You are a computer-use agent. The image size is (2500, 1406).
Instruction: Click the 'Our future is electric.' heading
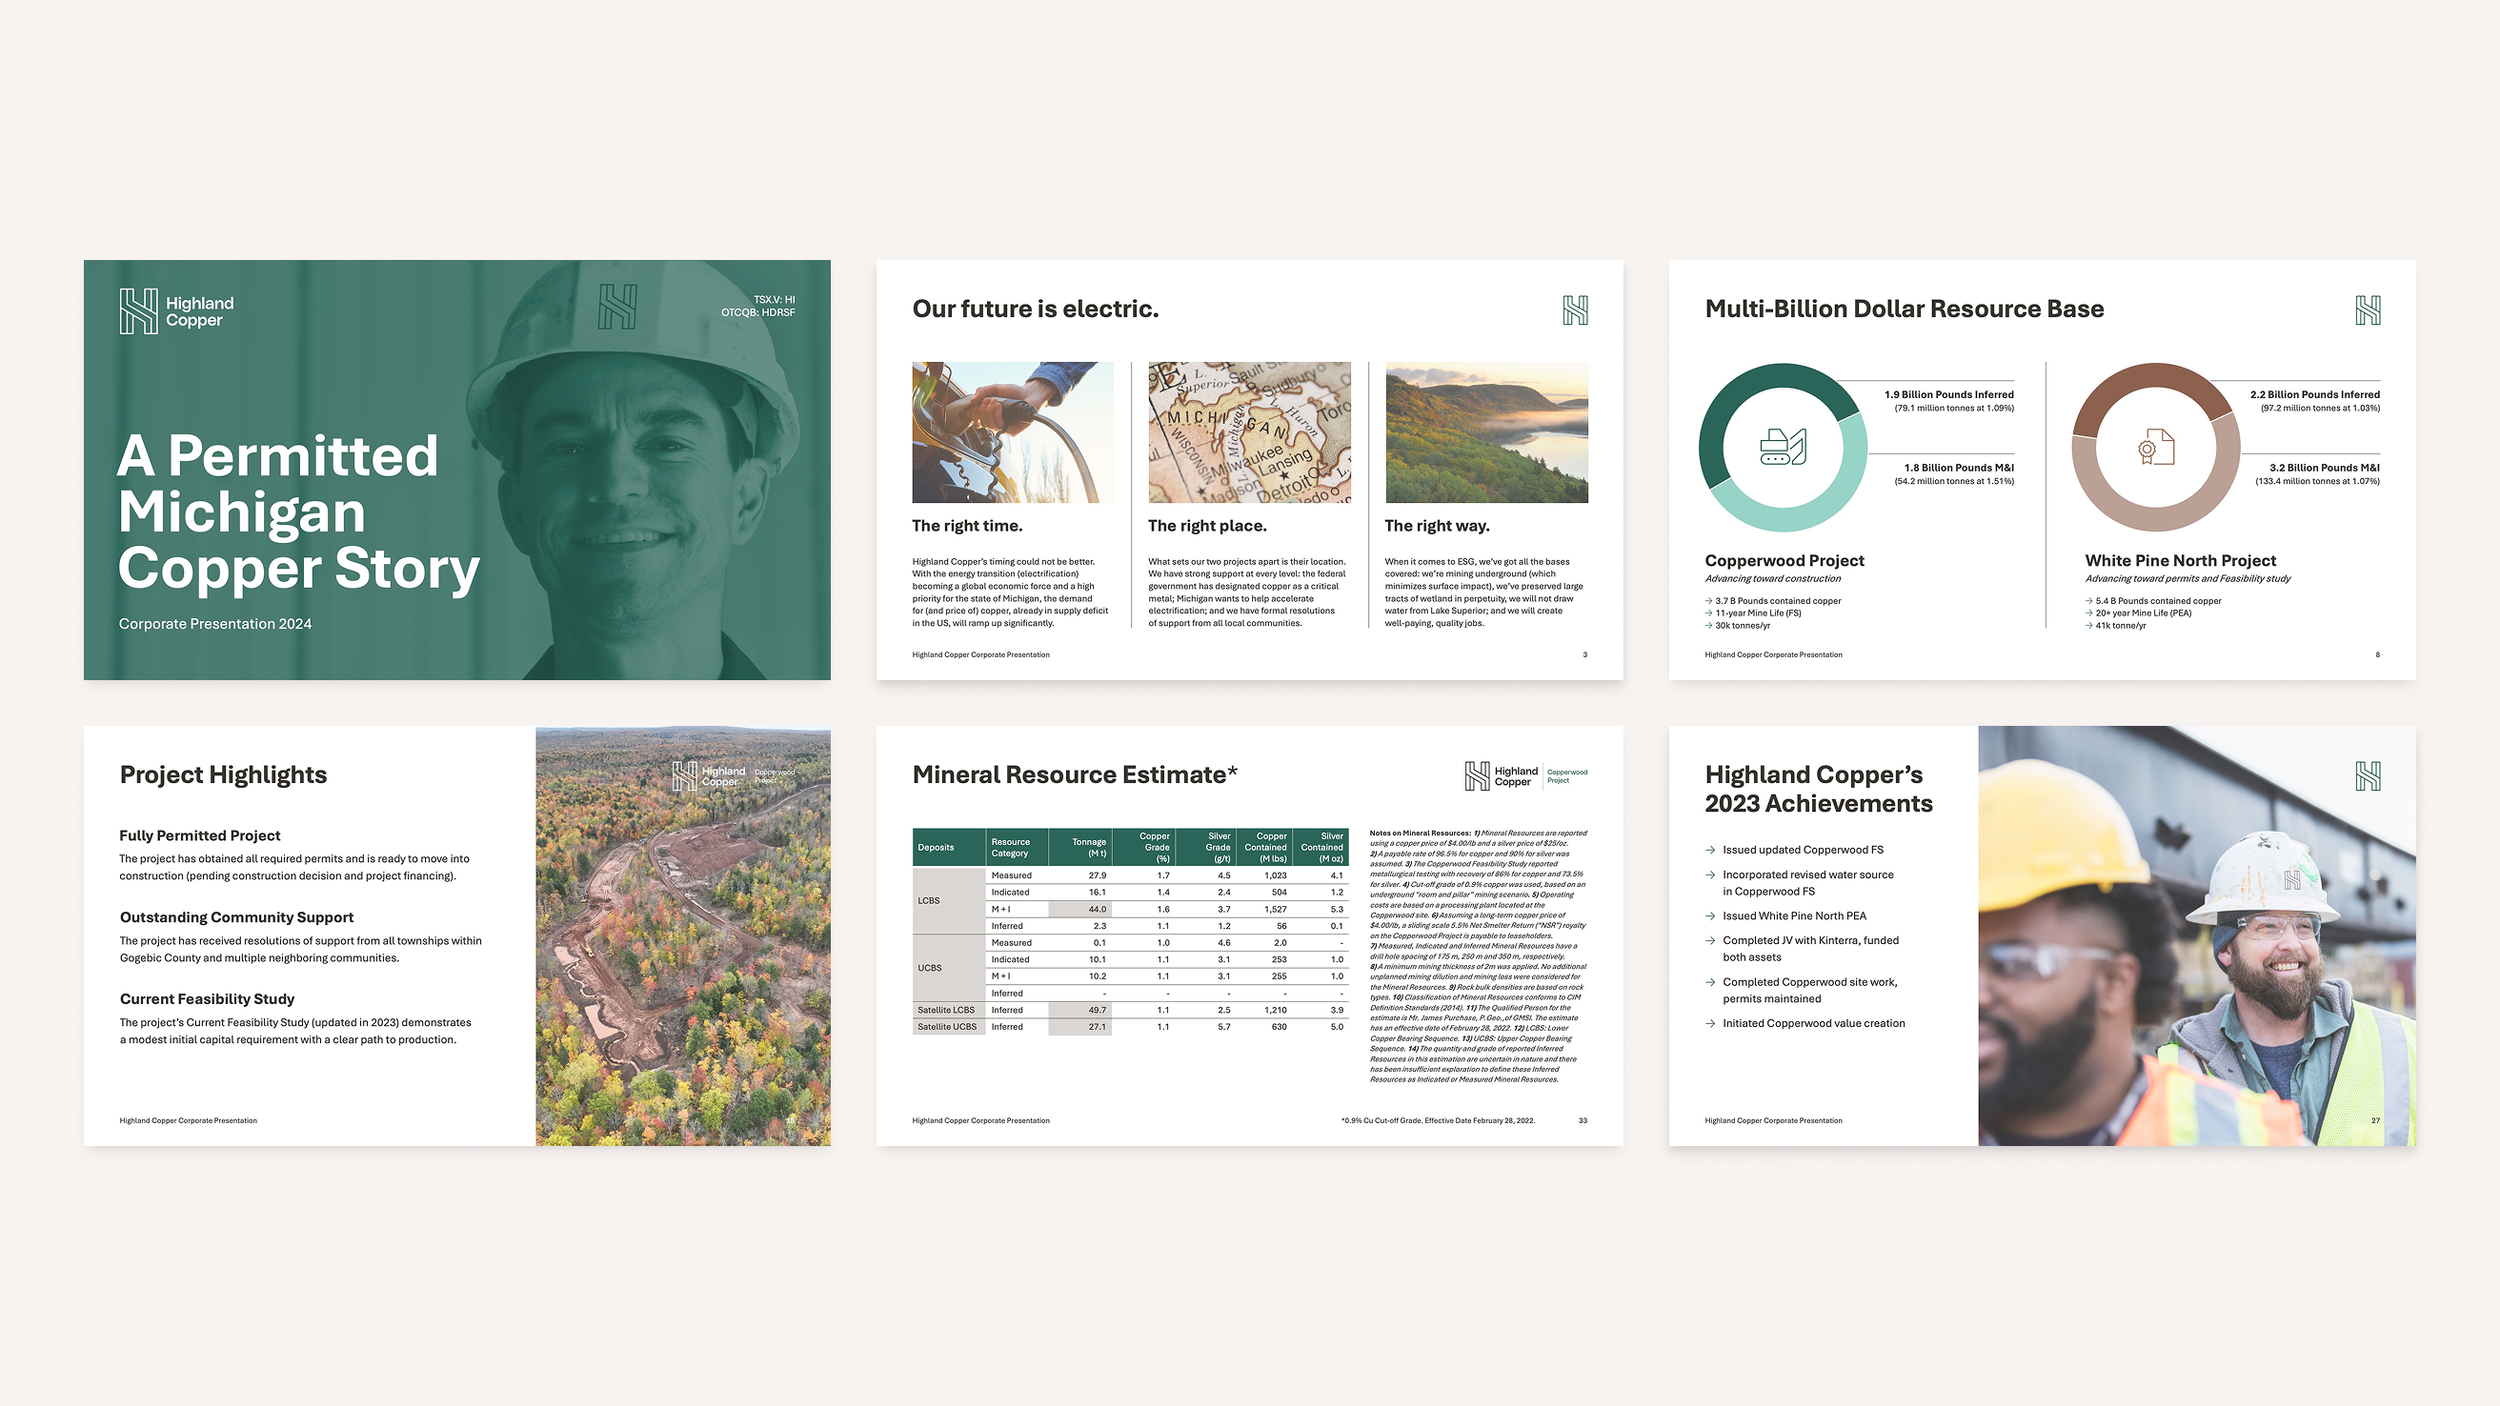(1035, 309)
